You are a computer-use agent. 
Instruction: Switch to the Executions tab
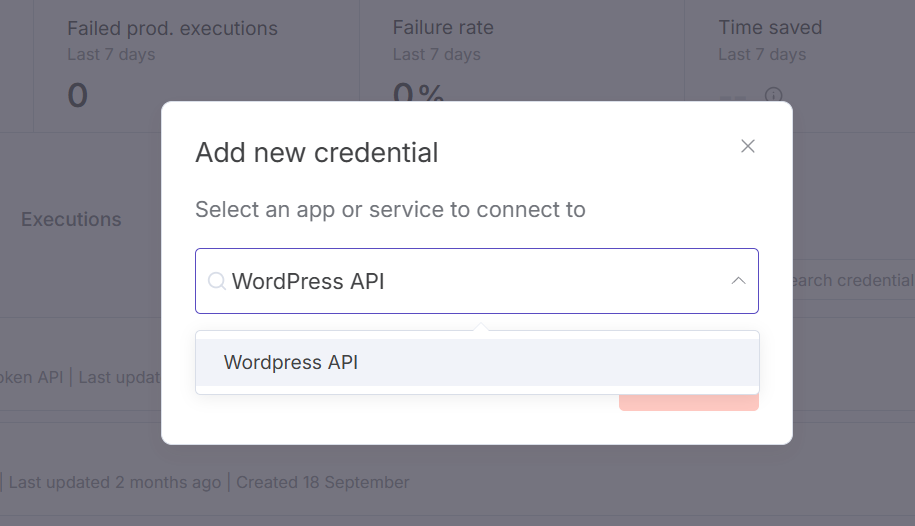[x=71, y=220]
